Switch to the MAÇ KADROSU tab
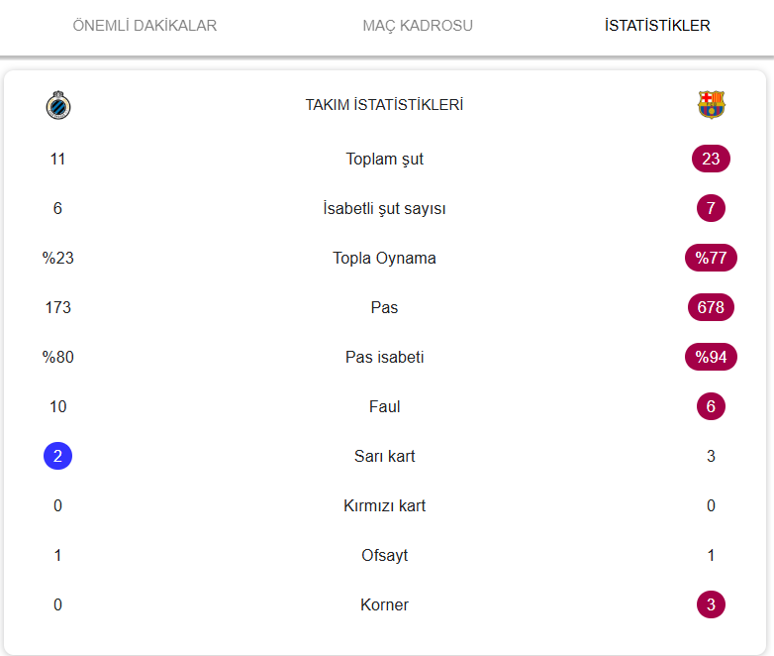 click(x=417, y=26)
